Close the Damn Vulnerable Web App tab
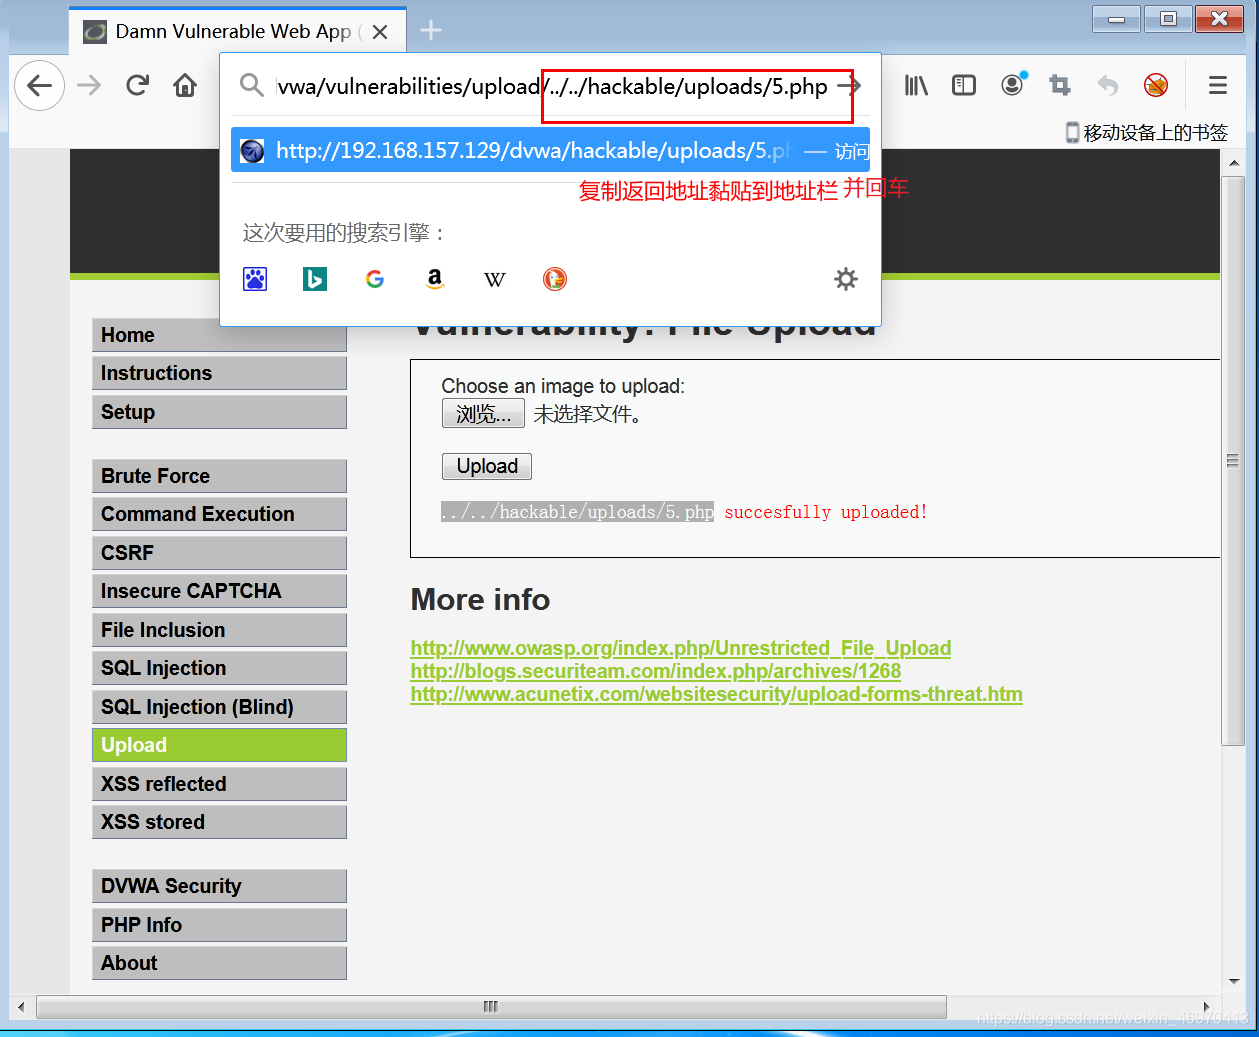The width and height of the screenshot is (1259, 1037). (x=380, y=32)
